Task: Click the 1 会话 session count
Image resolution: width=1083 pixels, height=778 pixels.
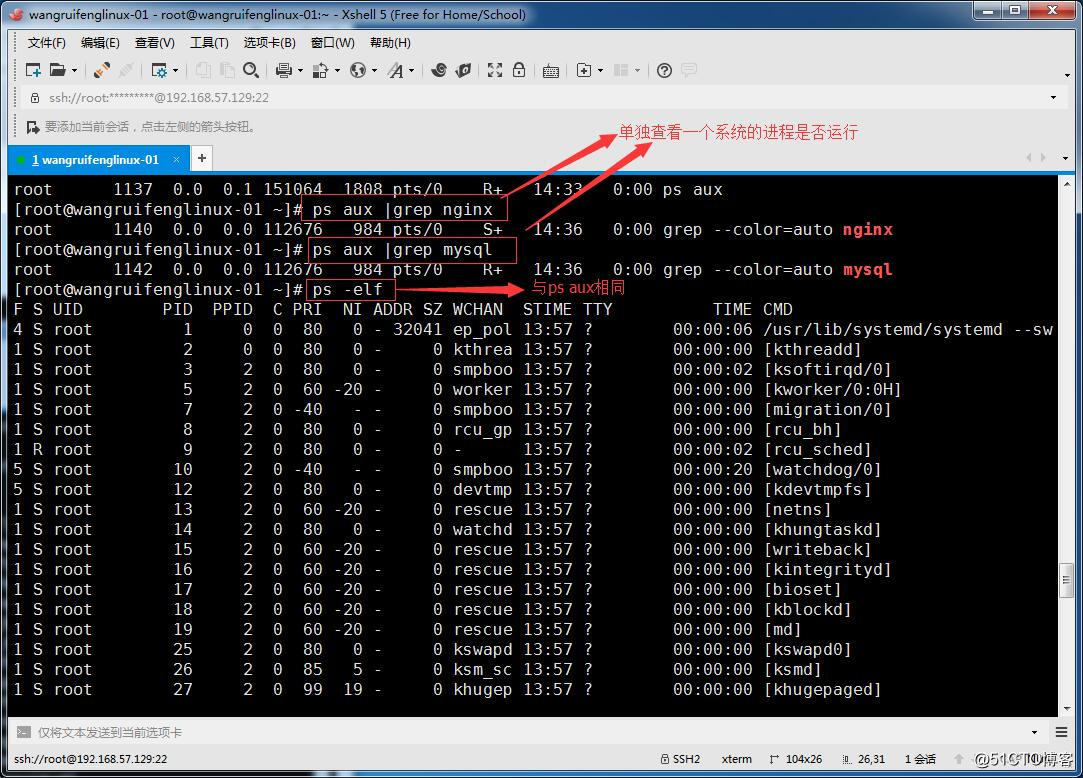Action: click(920, 759)
